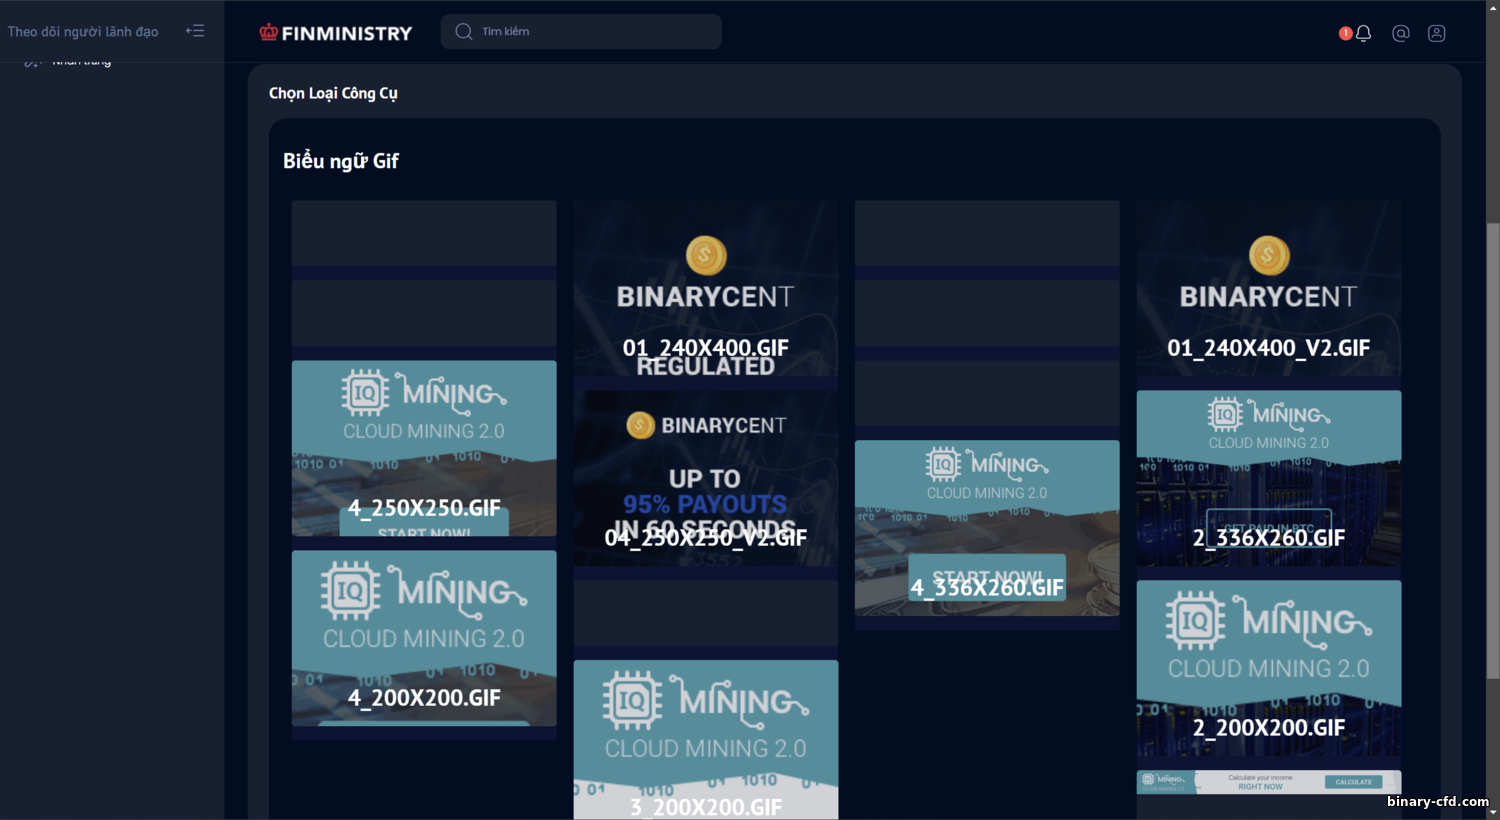Click the scrollbar down arrow
The width and height of the screenshot is (1500, 820).
(1493, 812)
